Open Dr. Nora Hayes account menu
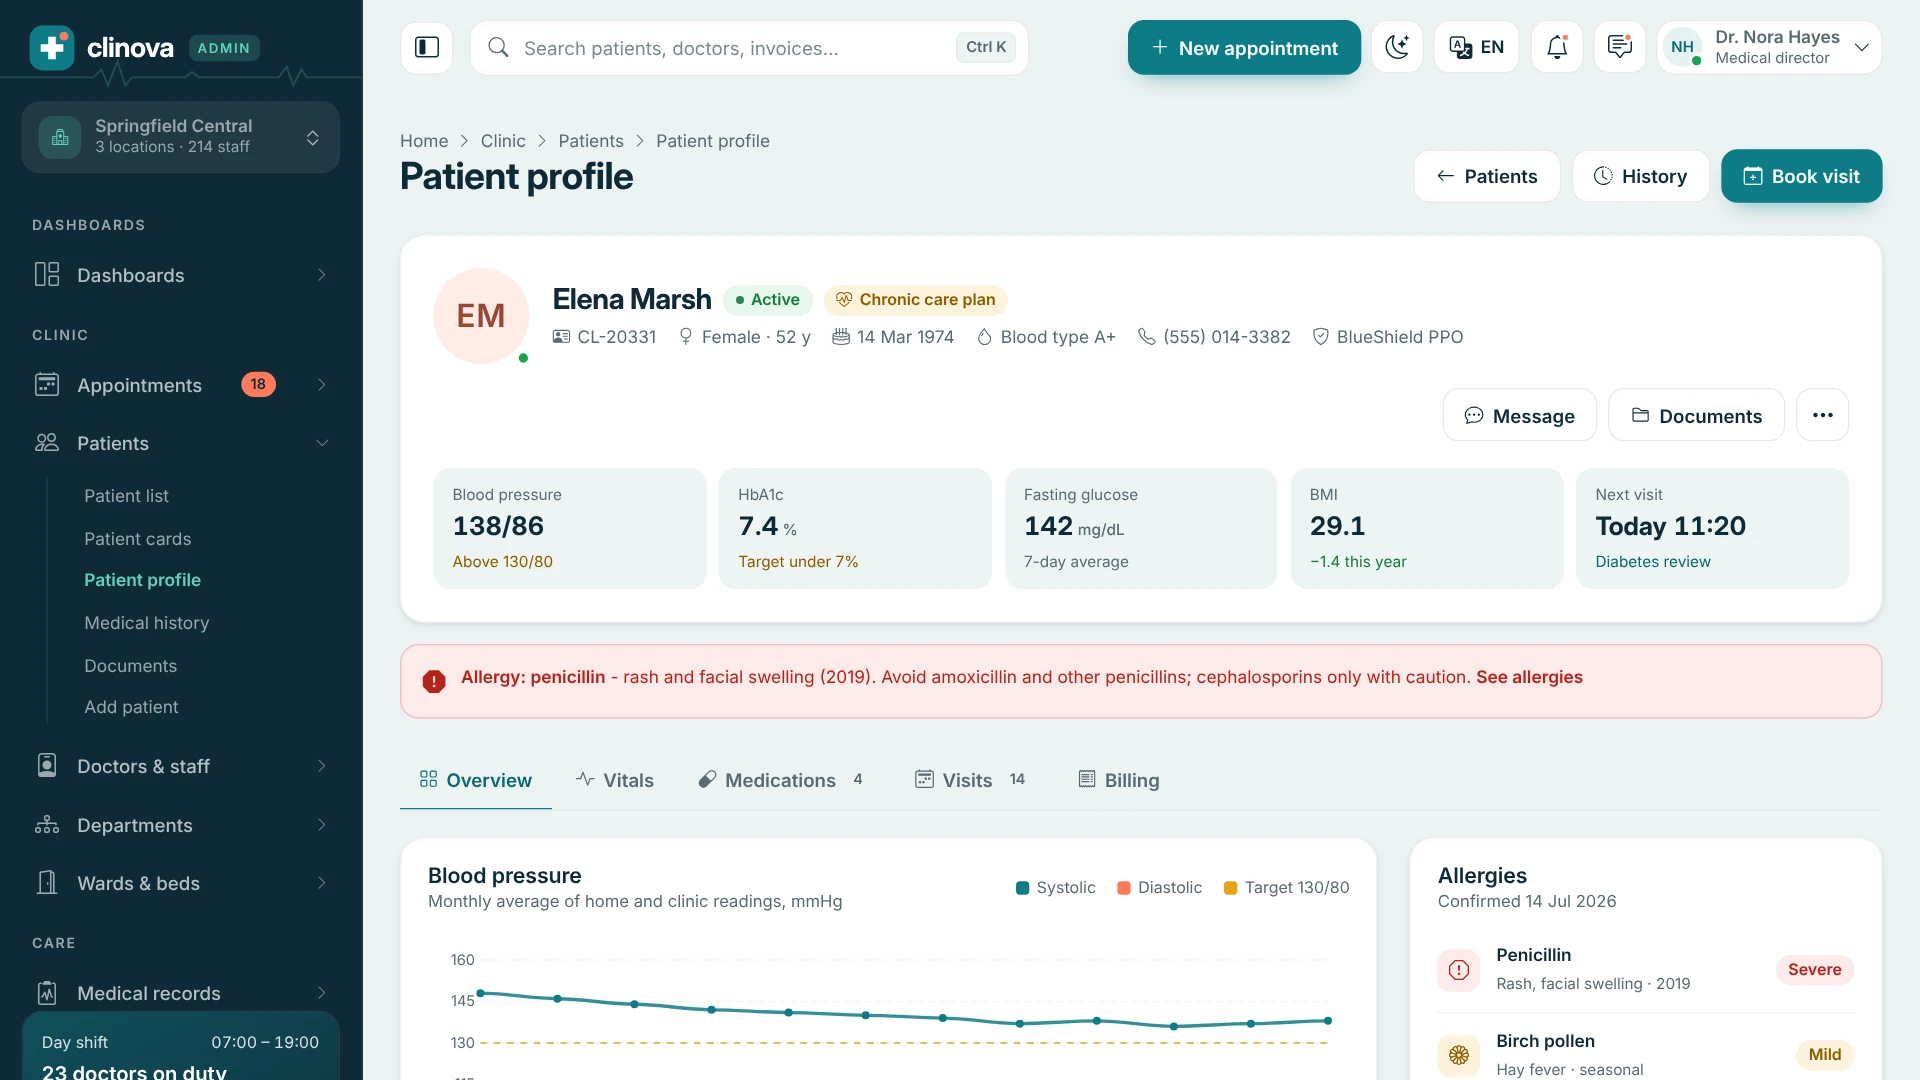Image resolution: width=1920 pixels, height=1080 pixels. coord(1769,47)
